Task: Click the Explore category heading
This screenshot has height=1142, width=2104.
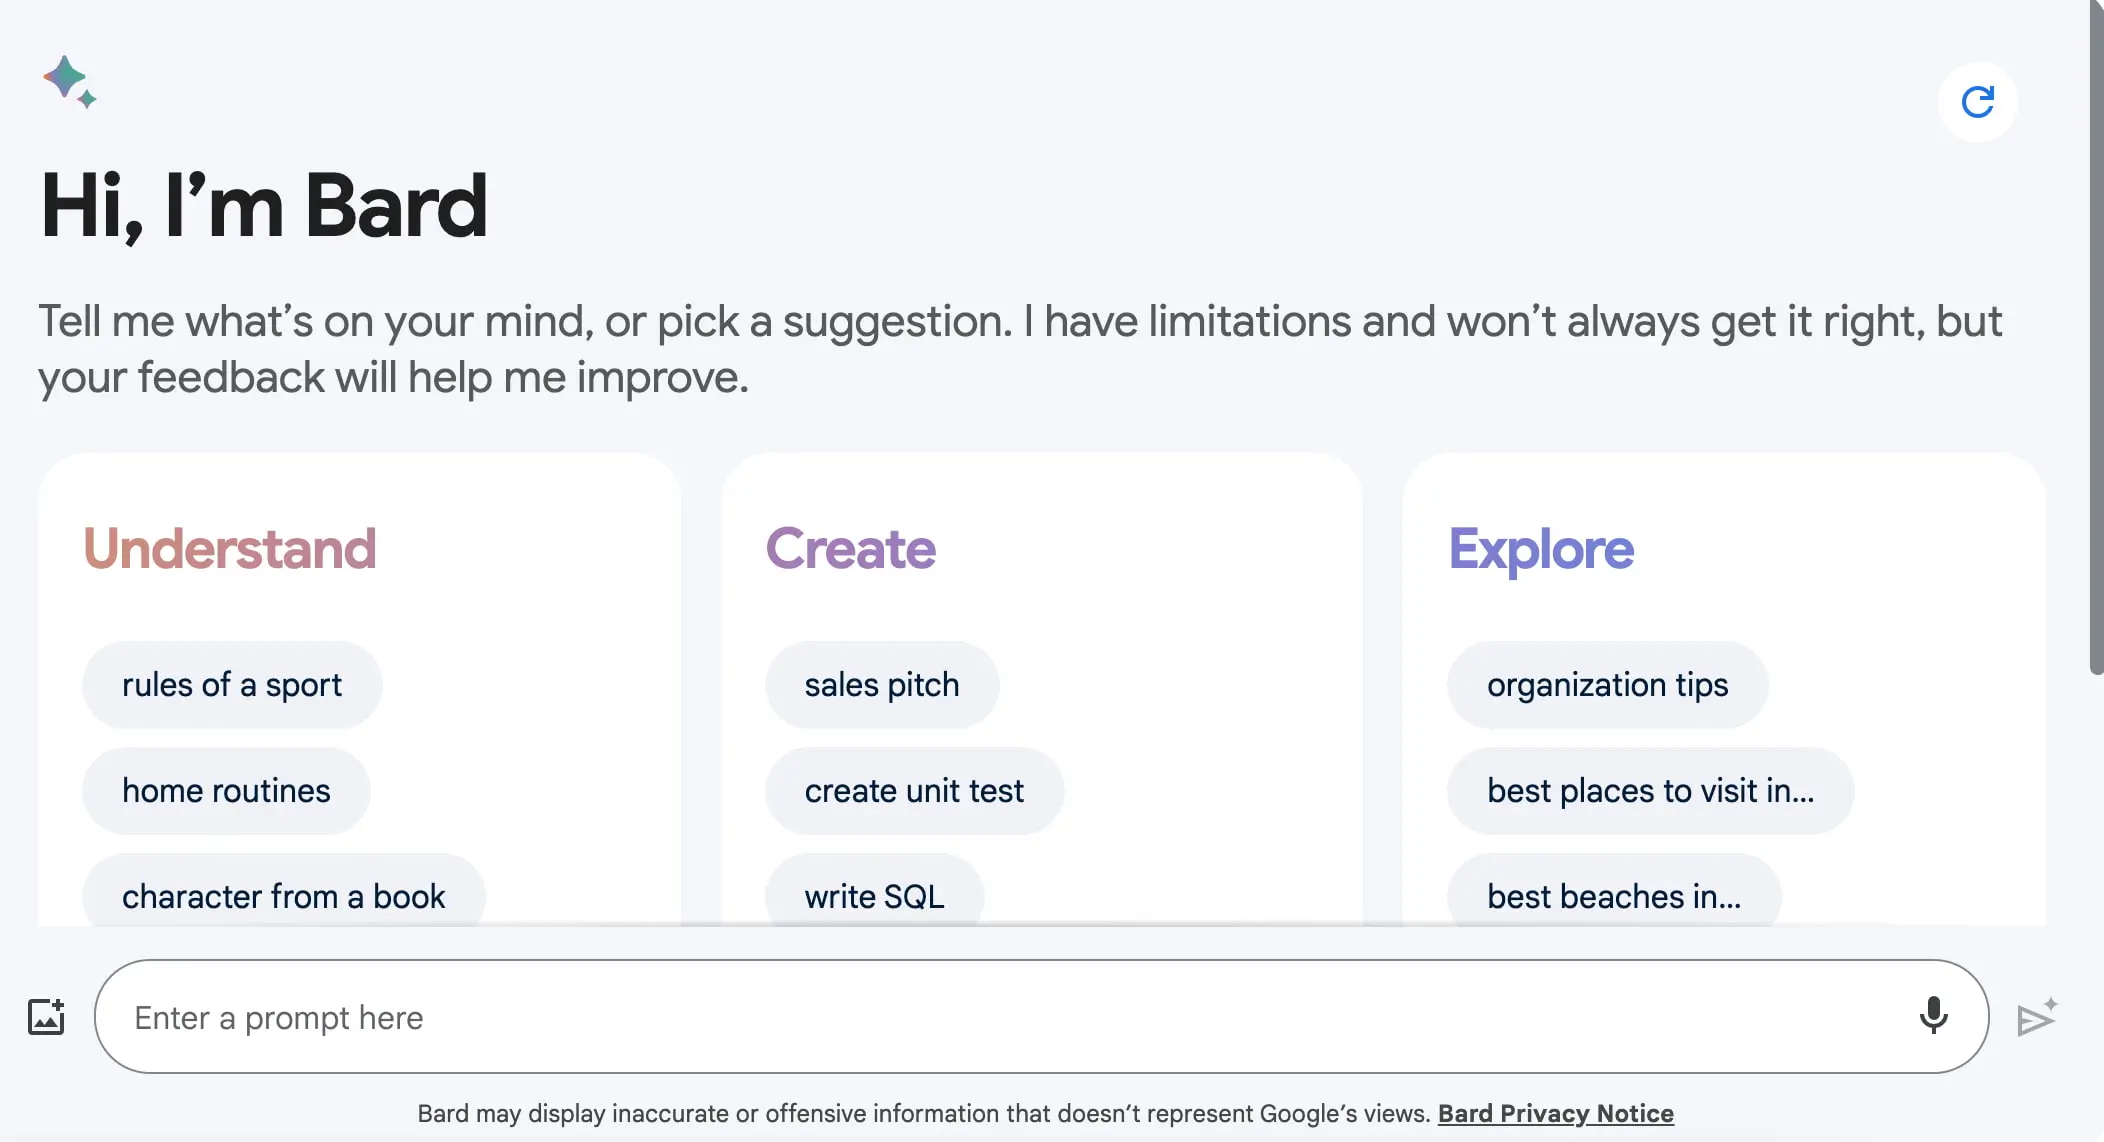Action: pos(1541,549)
